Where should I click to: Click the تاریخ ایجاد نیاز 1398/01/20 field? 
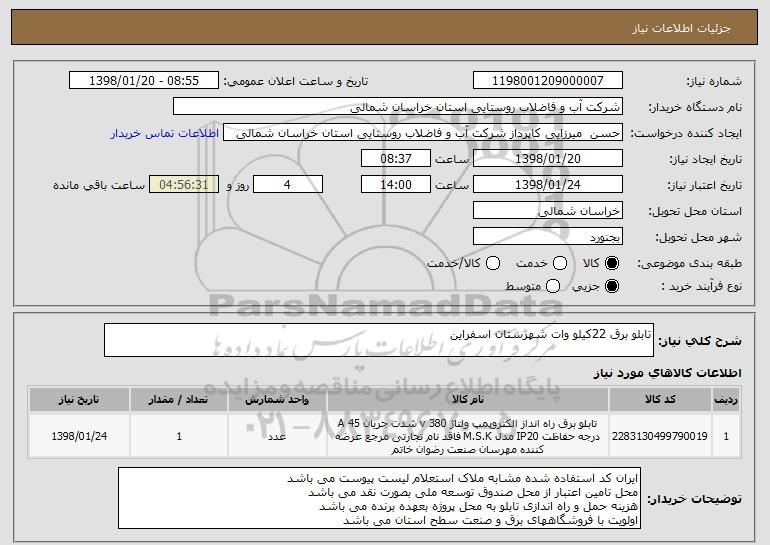pos(548,159)
